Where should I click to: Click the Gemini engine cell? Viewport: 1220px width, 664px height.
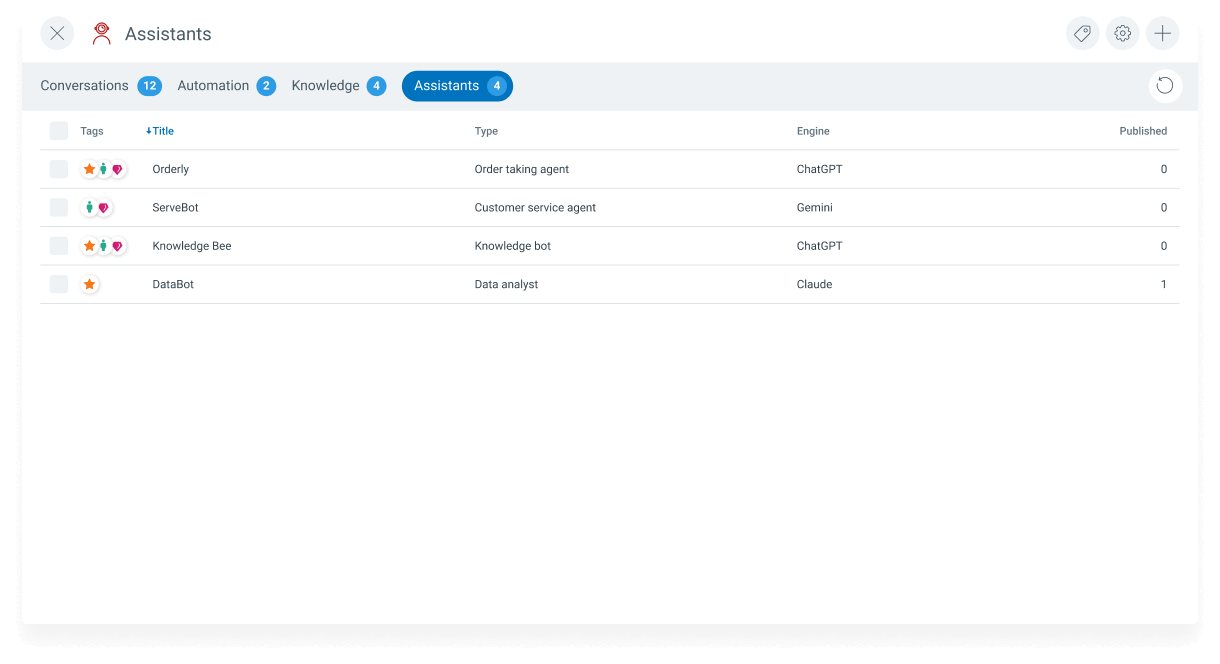pos(815,208)
